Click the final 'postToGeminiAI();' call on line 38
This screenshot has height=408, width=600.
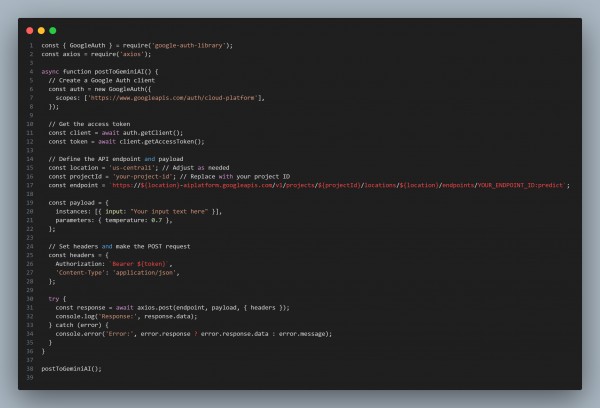(72, 369)
